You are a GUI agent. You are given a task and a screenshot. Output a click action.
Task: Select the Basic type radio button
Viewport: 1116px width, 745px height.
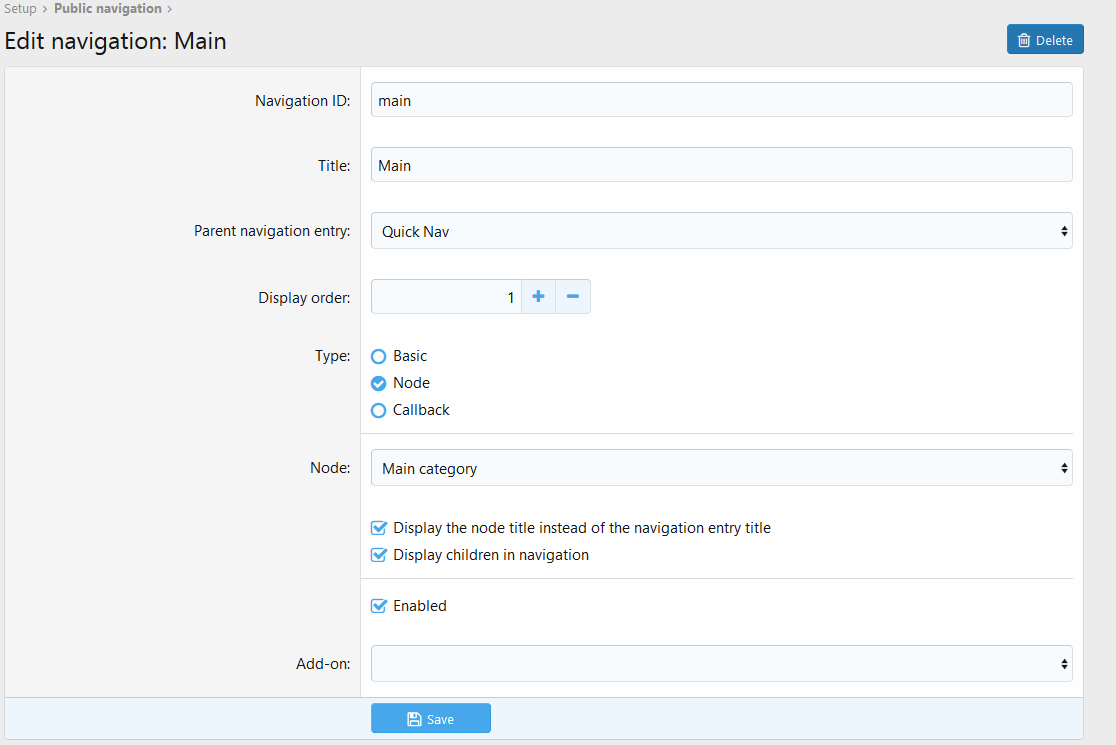click(x=379, y=356)
